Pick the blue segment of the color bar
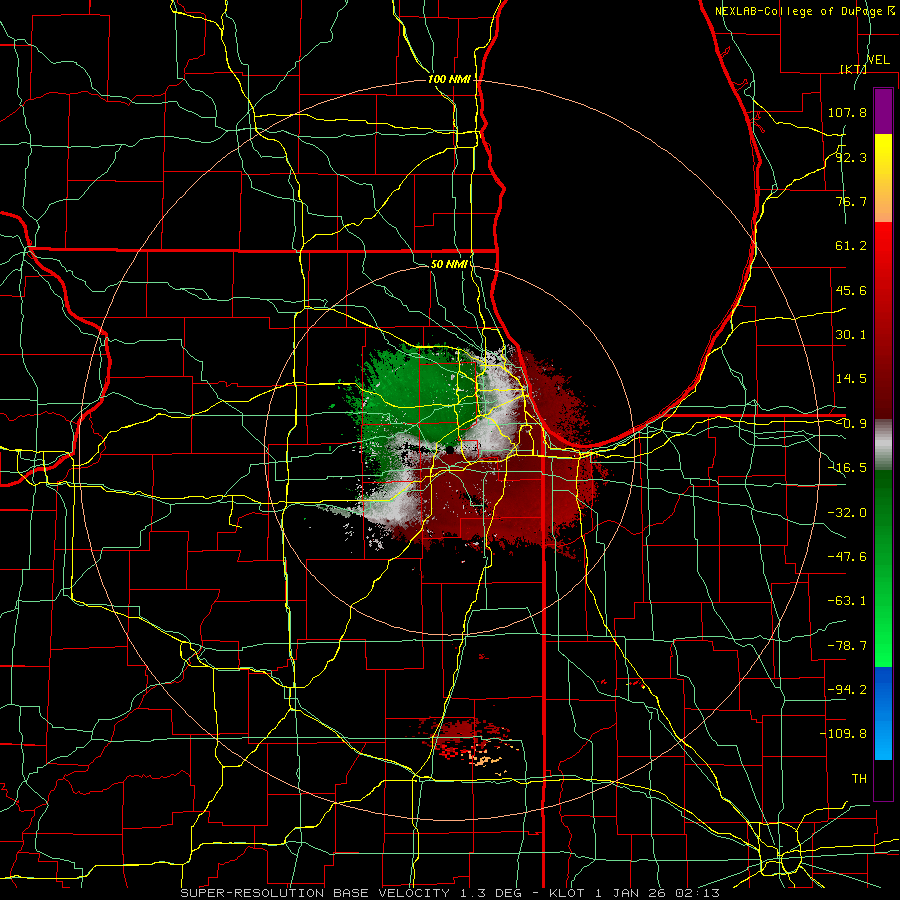The width and height of the screenshot is (900, 900). [883, 713]
